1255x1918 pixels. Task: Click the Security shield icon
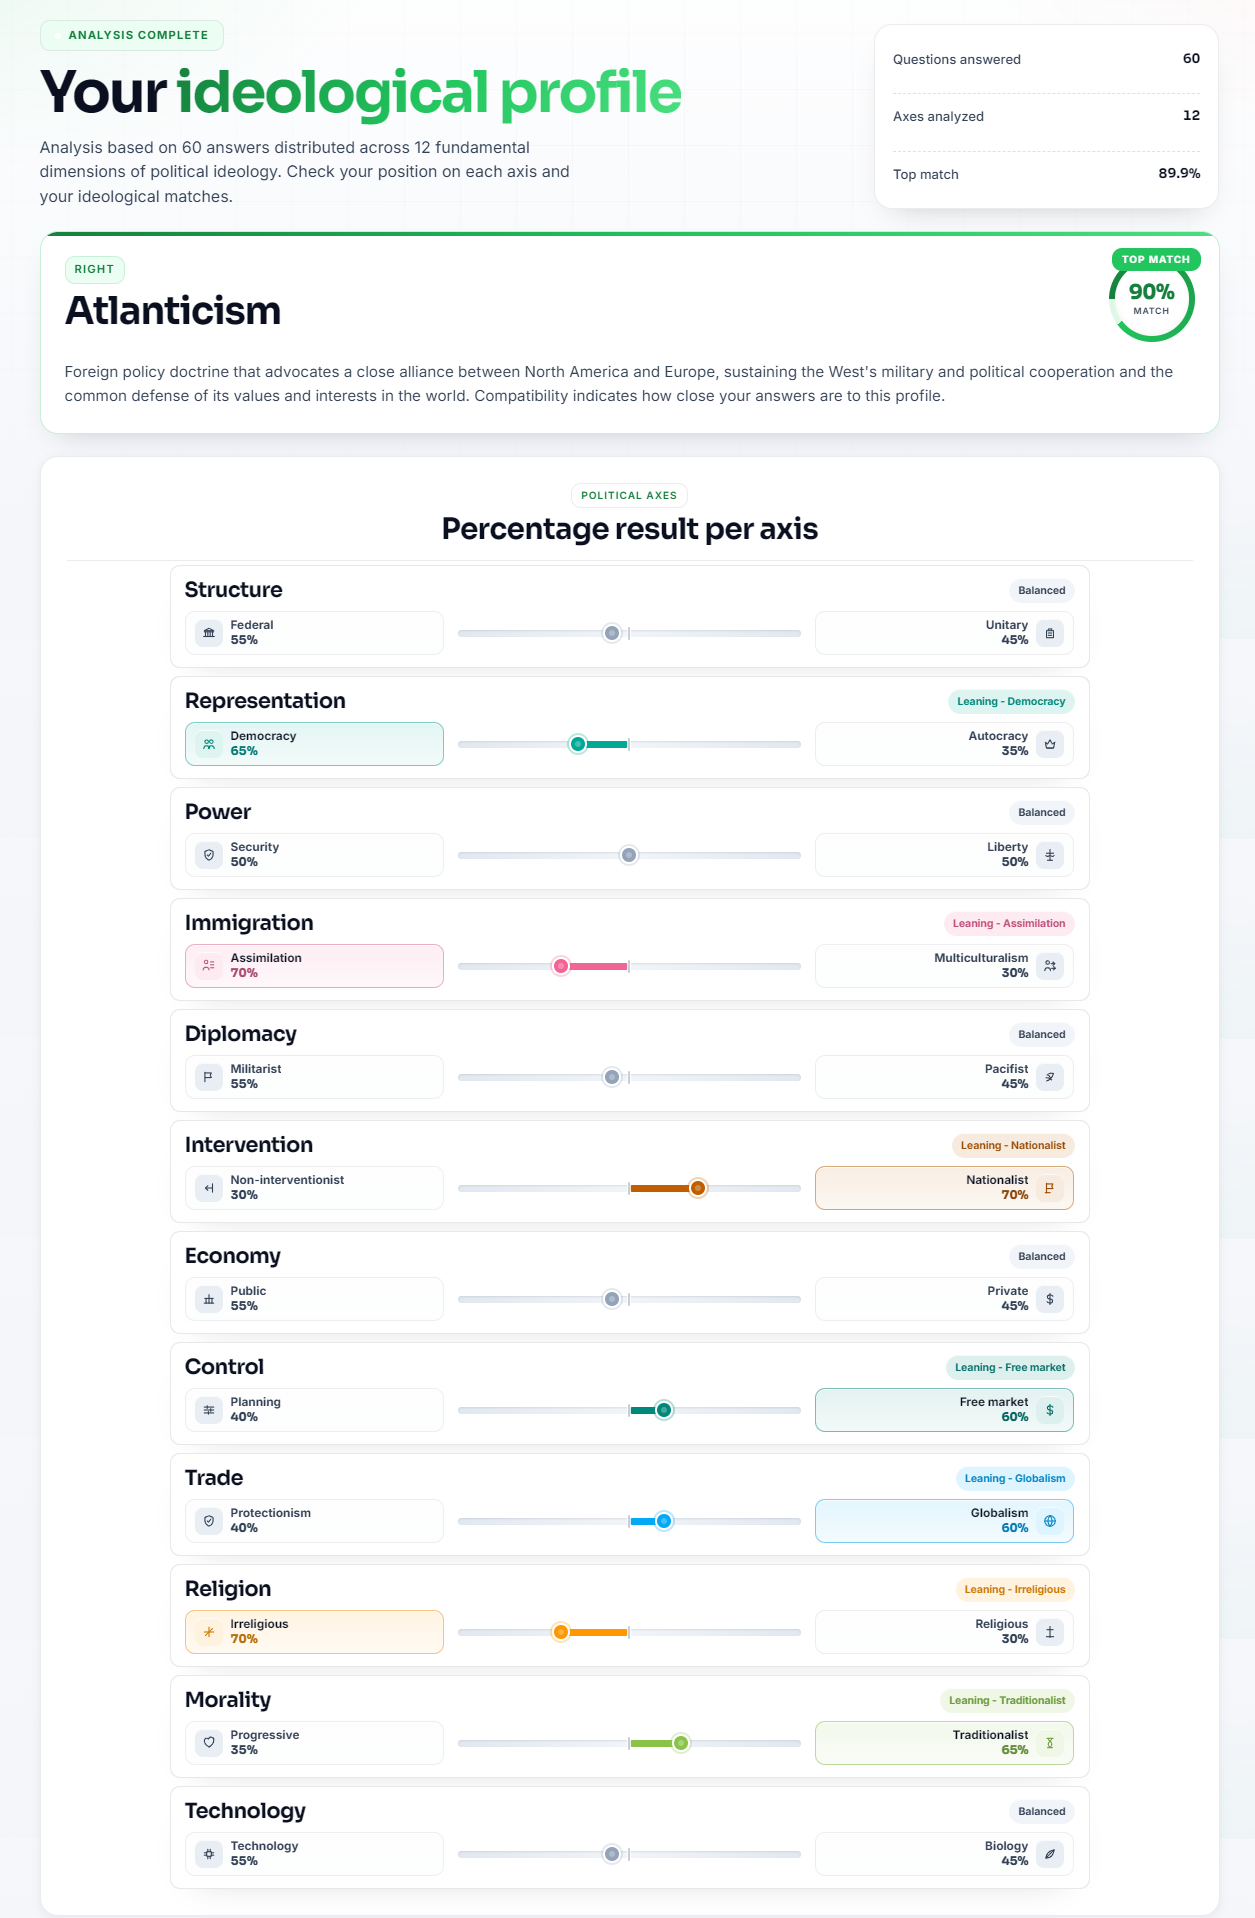coord(209,855)
